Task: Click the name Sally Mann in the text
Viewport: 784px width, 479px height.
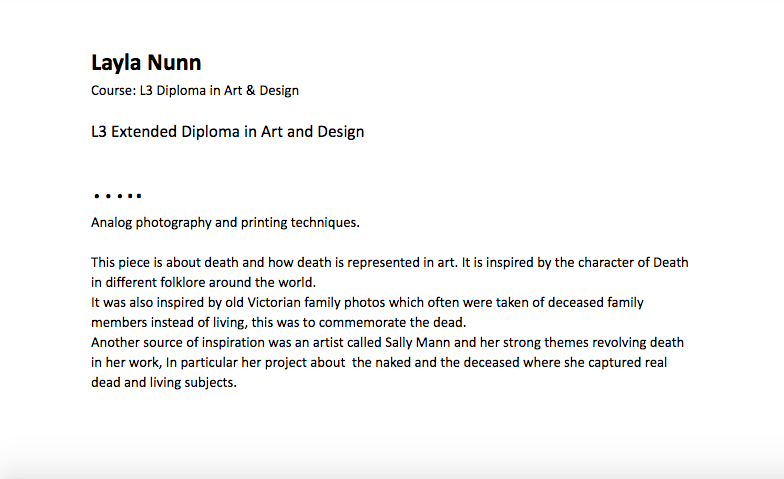Action: pyautogui.click(x=418, y=342)
